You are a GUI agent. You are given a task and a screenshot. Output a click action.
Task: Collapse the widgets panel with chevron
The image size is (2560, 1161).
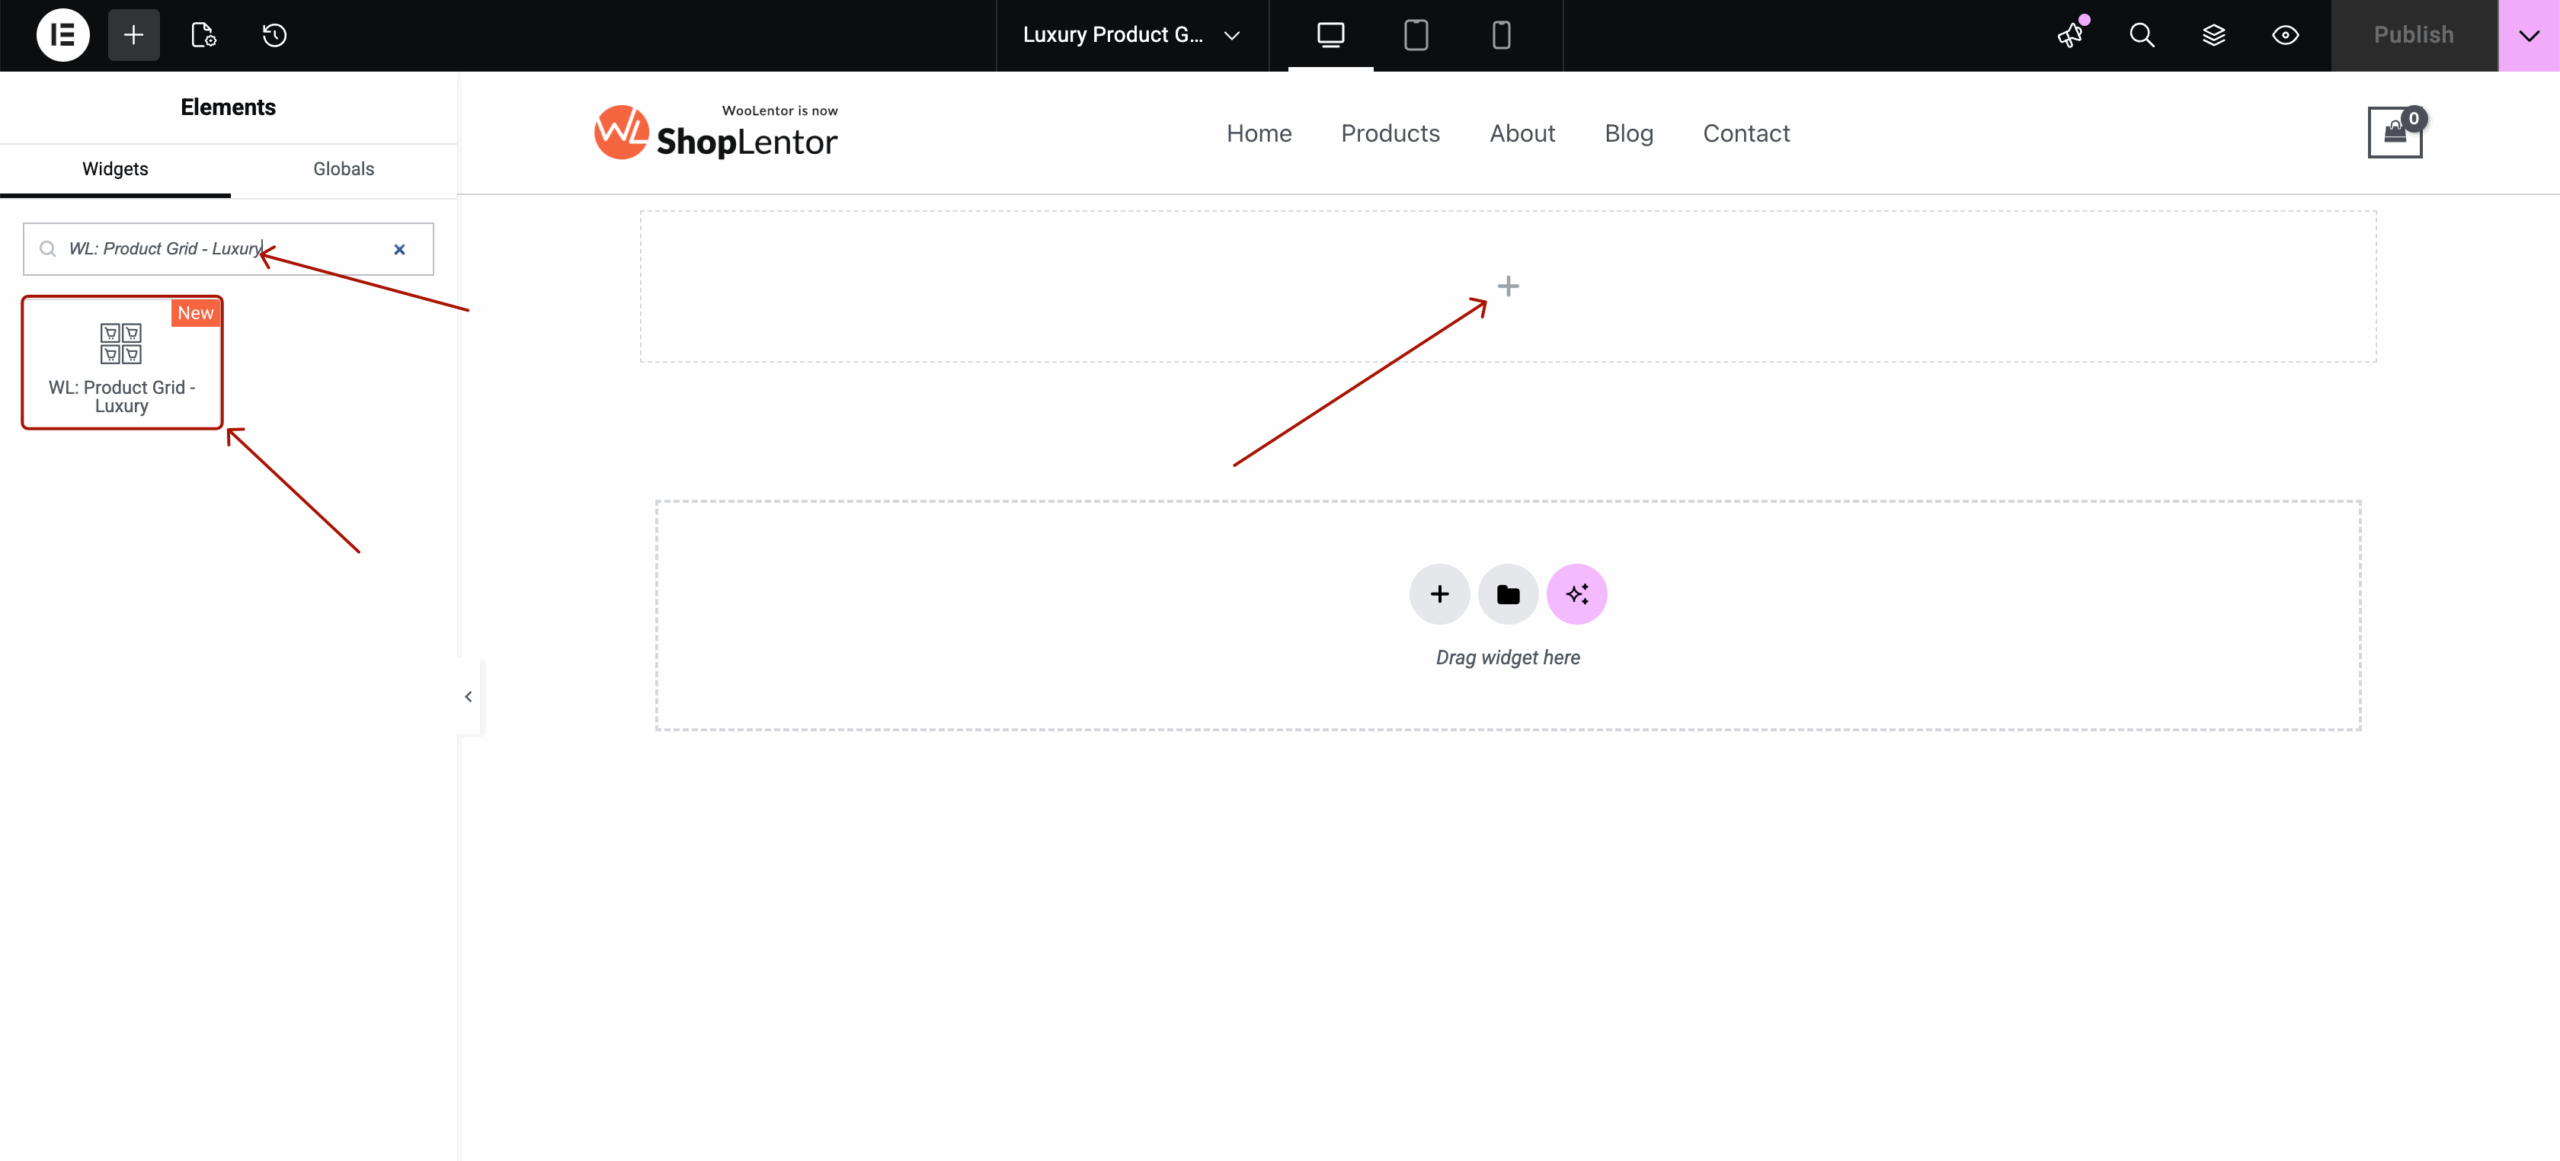[467, 696]
